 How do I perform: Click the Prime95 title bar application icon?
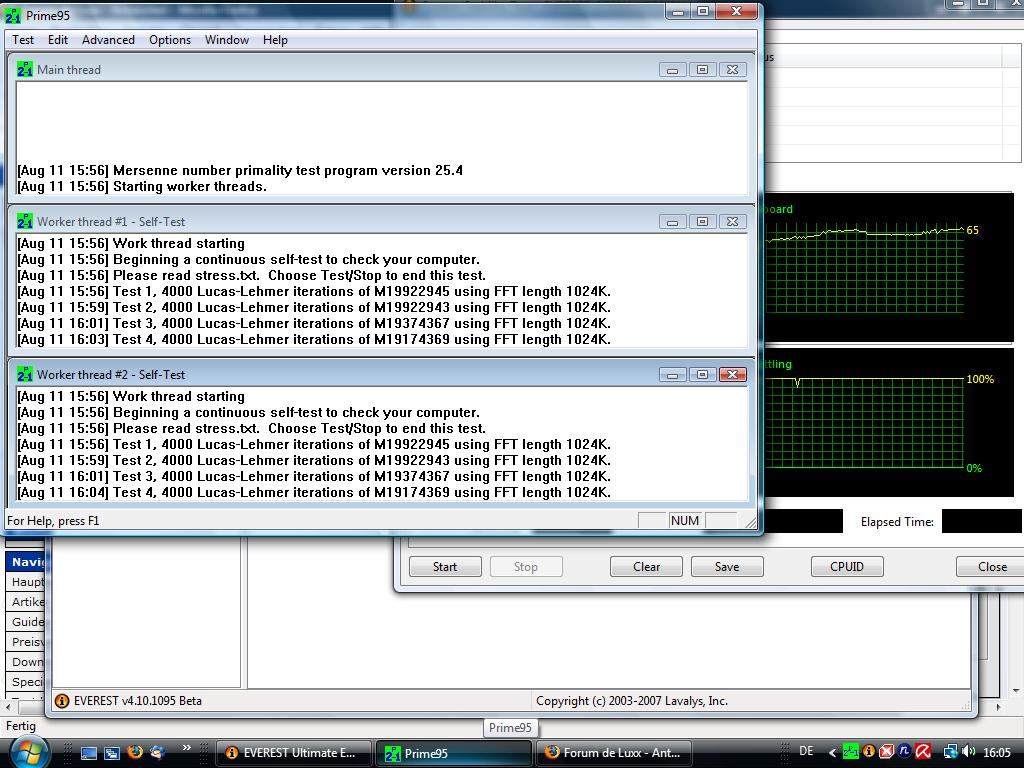(13, 16)
